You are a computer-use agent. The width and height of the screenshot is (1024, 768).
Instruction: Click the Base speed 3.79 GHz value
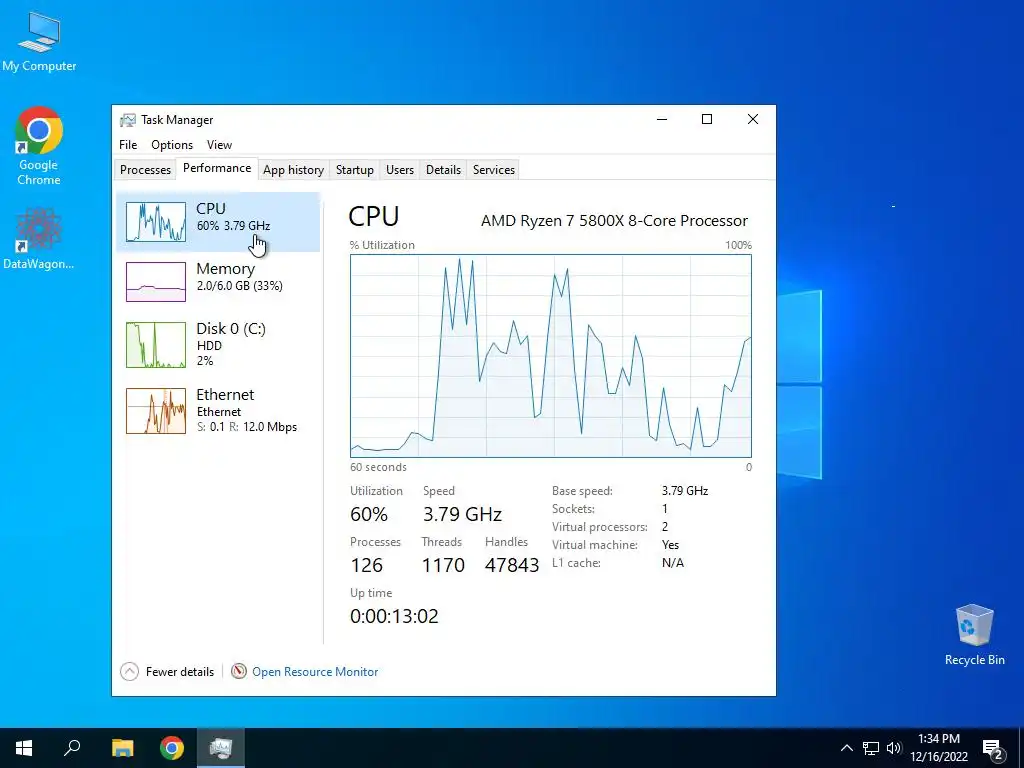pos(684,491)
